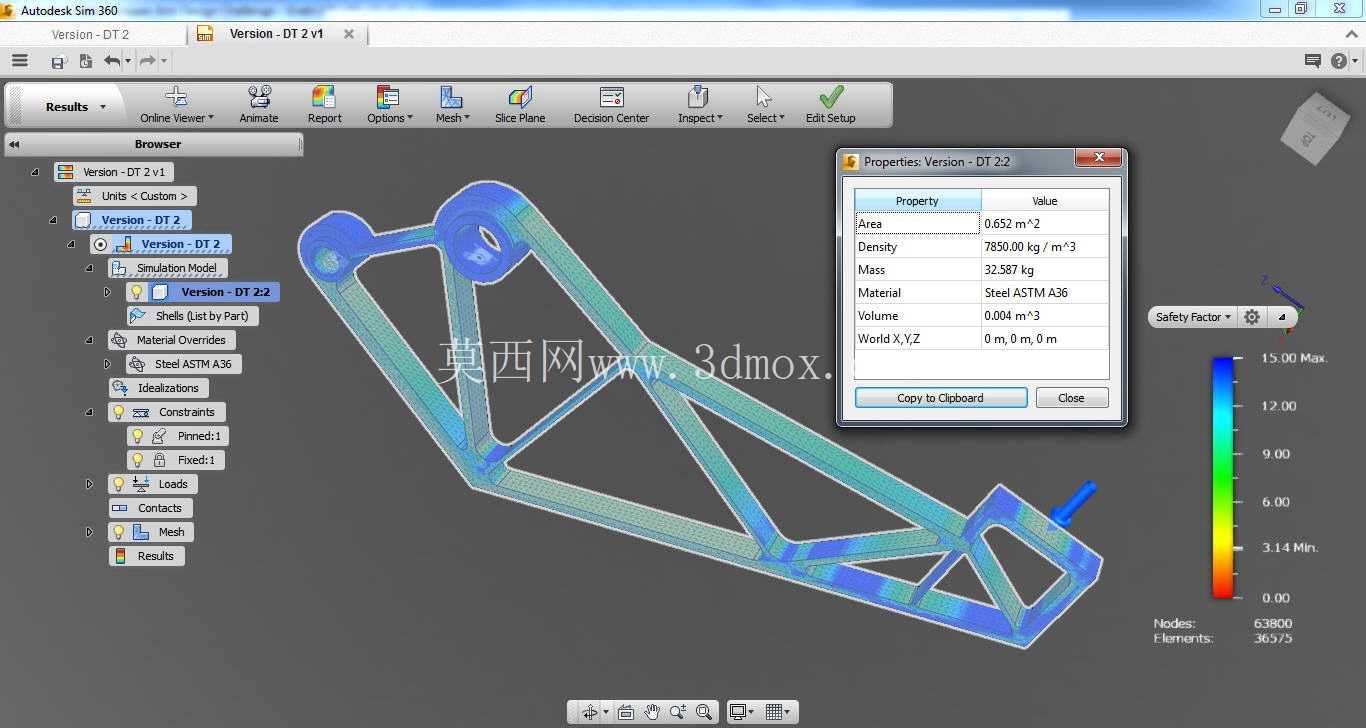This screenshot has width=1366, height=728.
Task: Click the Orbit tool icon
Action: point(590,712)
